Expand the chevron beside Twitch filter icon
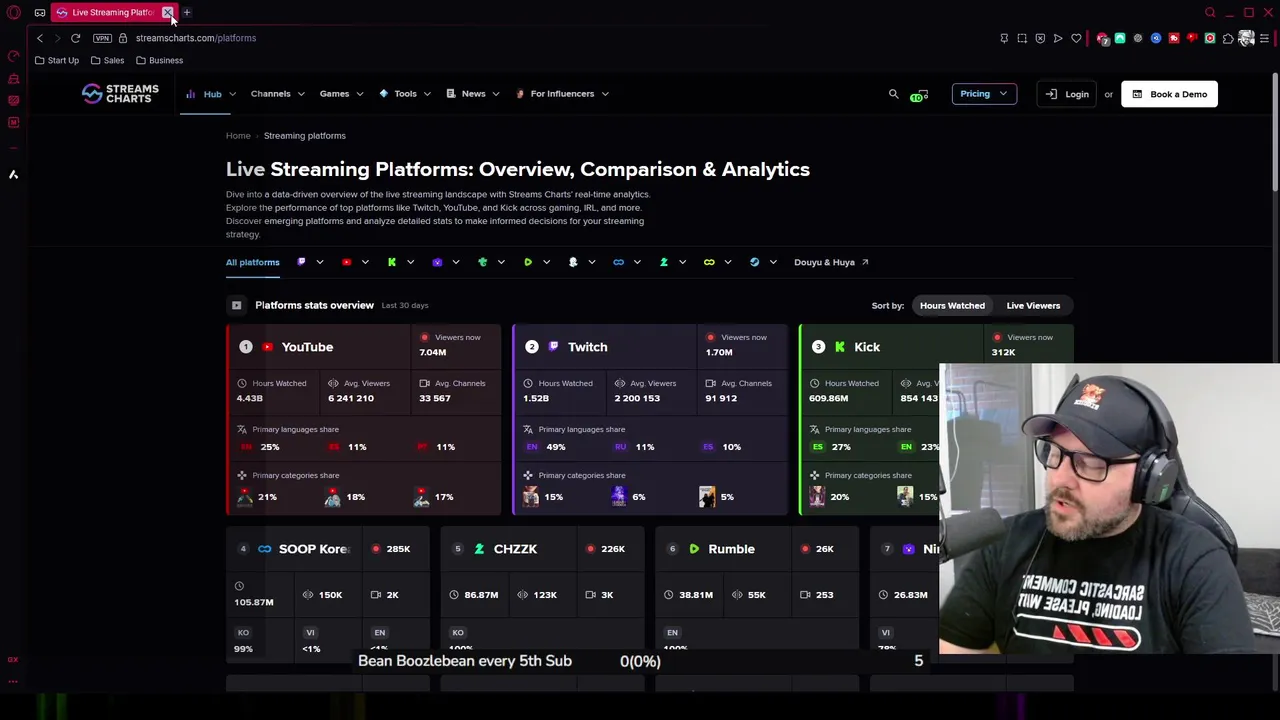Image resolution: width=1280 pixels, height=720 pixels. click(320, 262)
